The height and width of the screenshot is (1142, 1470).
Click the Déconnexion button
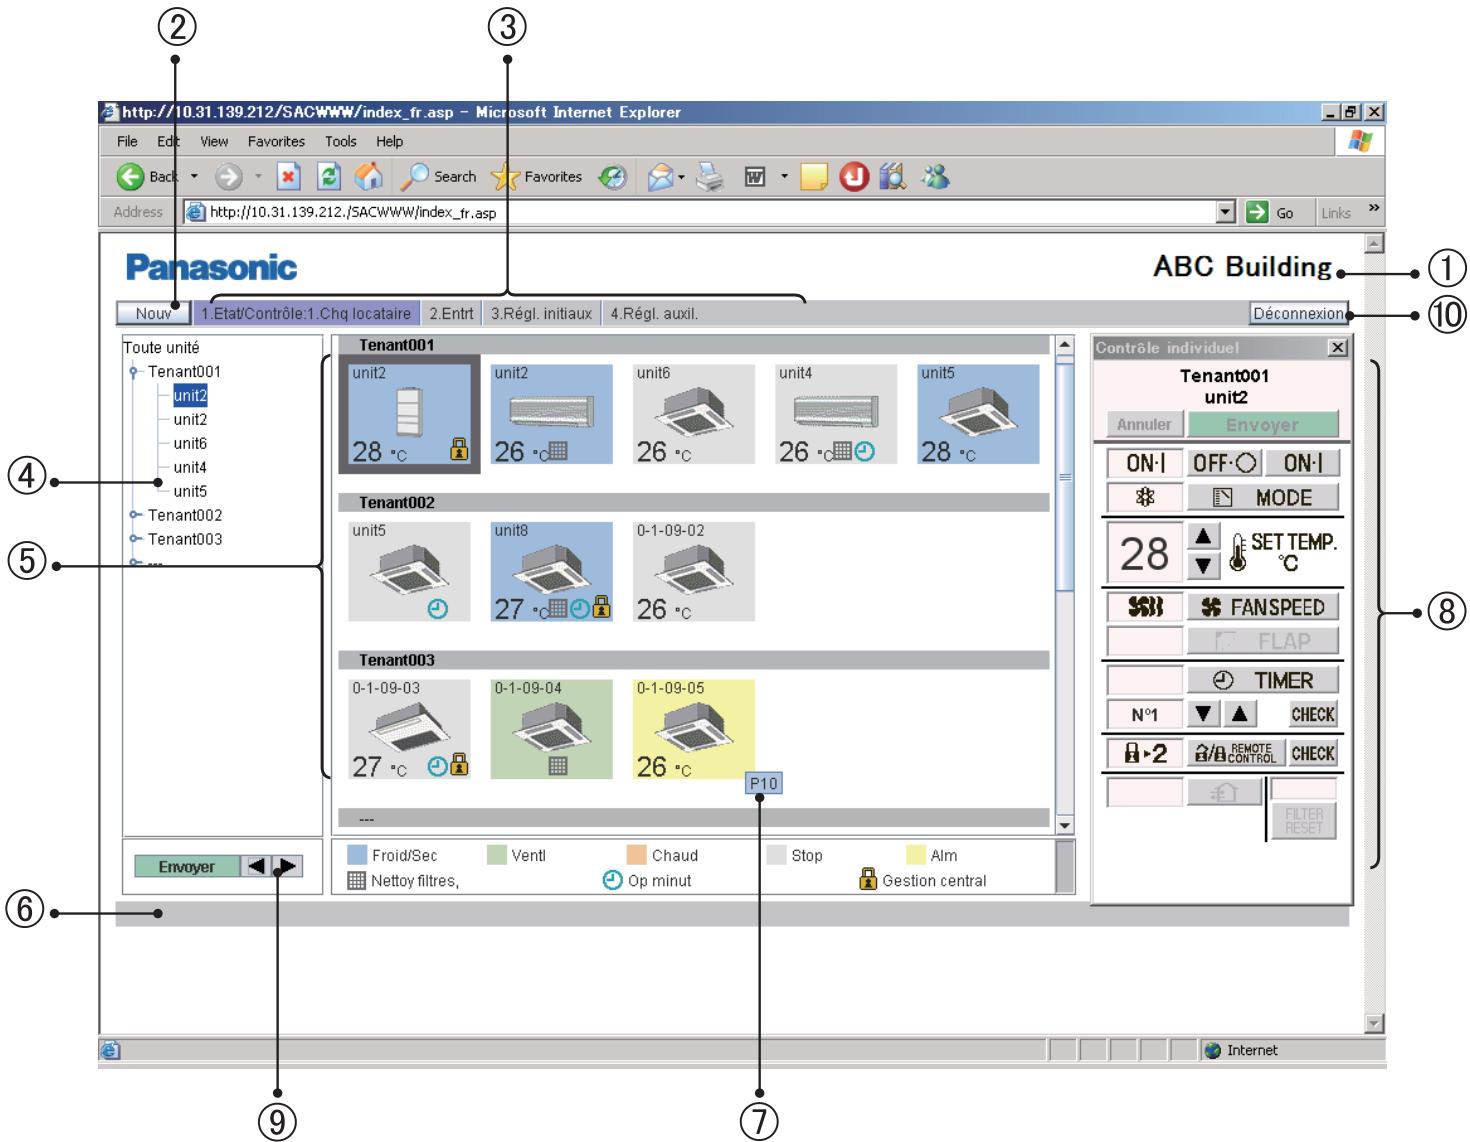click(1298, 313)
